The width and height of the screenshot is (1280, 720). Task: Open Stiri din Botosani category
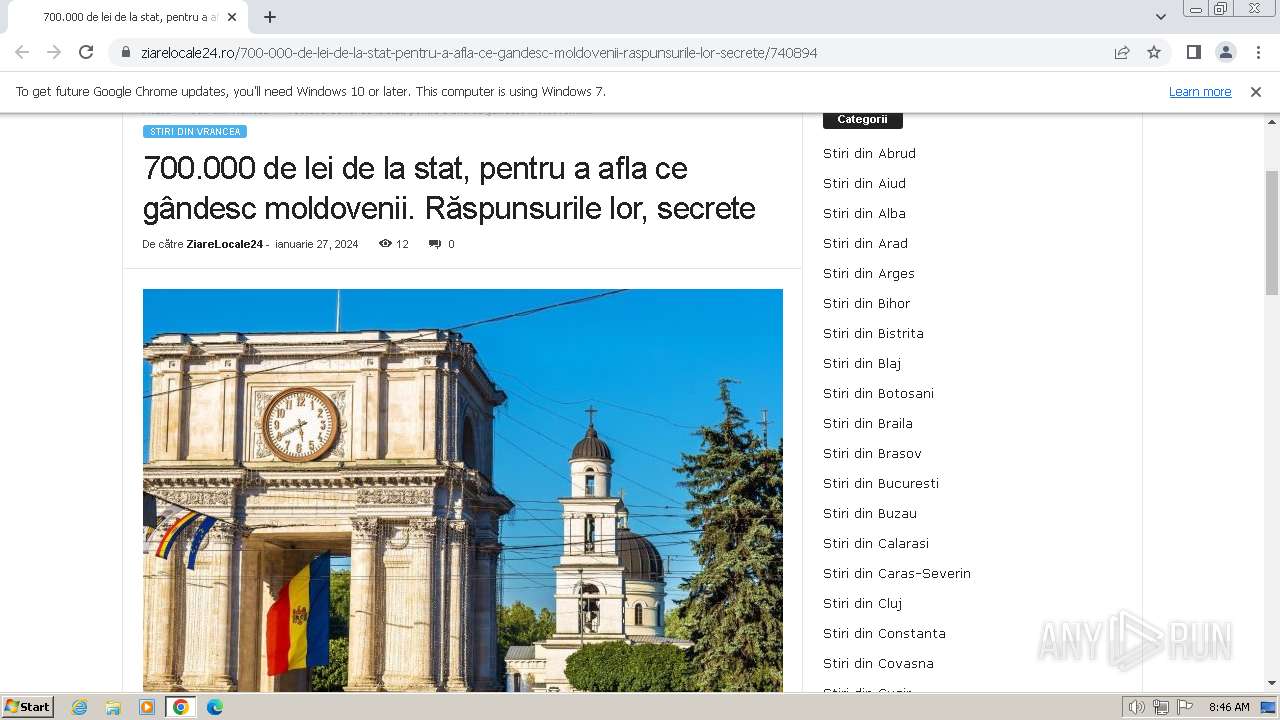point(878,393)
